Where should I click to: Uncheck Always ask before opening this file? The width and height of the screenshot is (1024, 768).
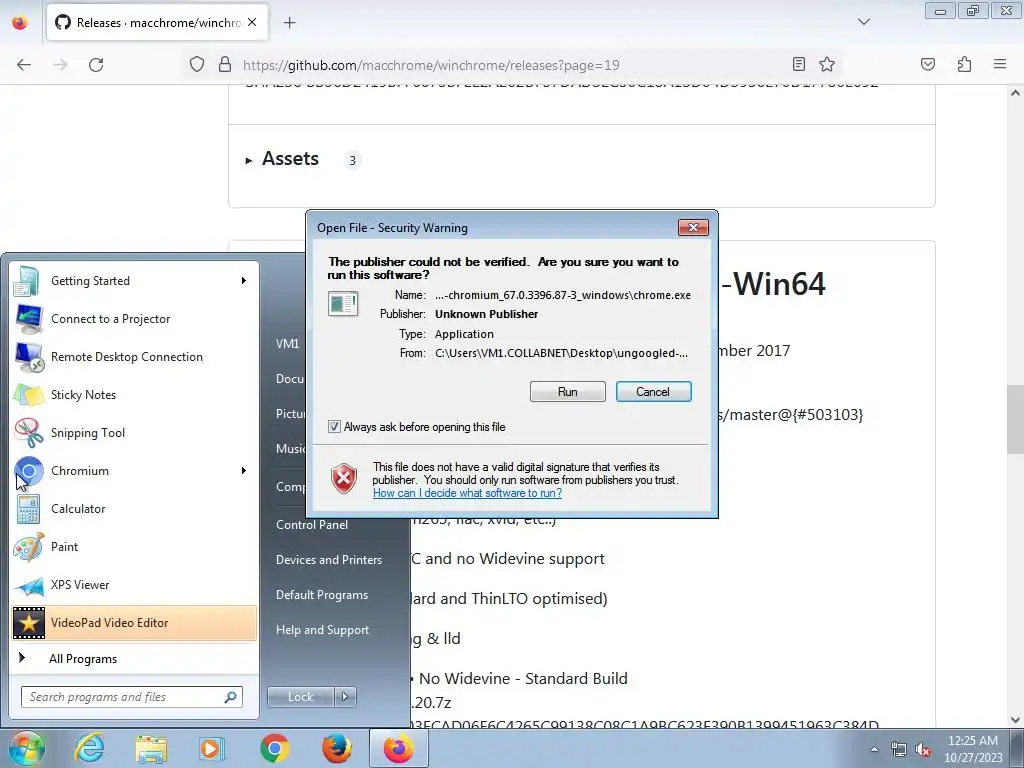334,427
